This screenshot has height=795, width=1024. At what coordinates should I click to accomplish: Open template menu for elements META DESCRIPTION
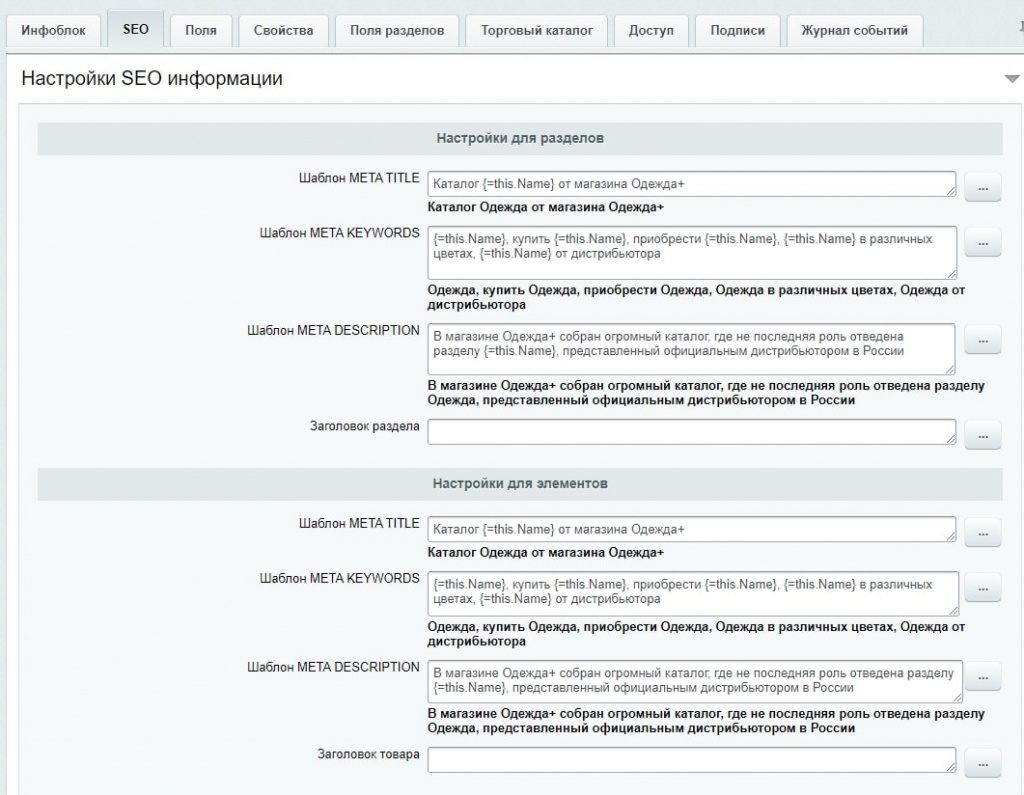983,677
